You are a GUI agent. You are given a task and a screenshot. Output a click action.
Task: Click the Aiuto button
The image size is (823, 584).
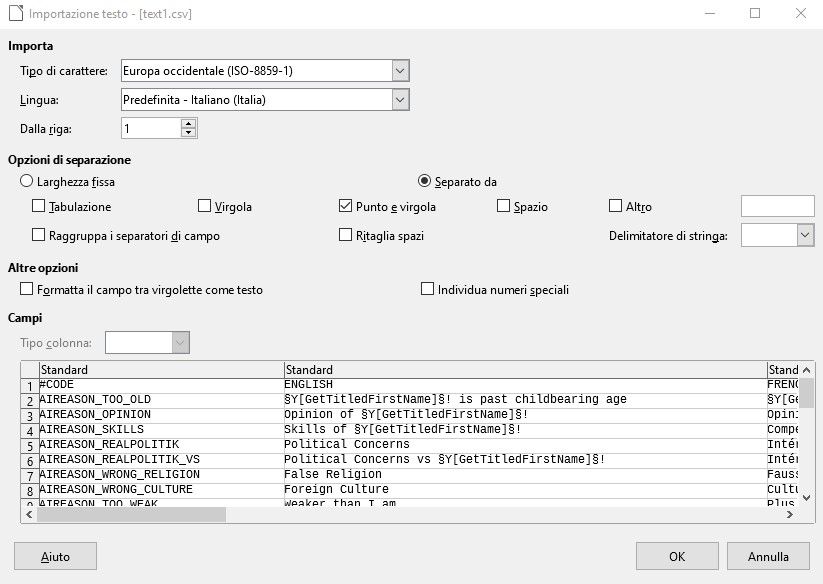click(55, 556)
